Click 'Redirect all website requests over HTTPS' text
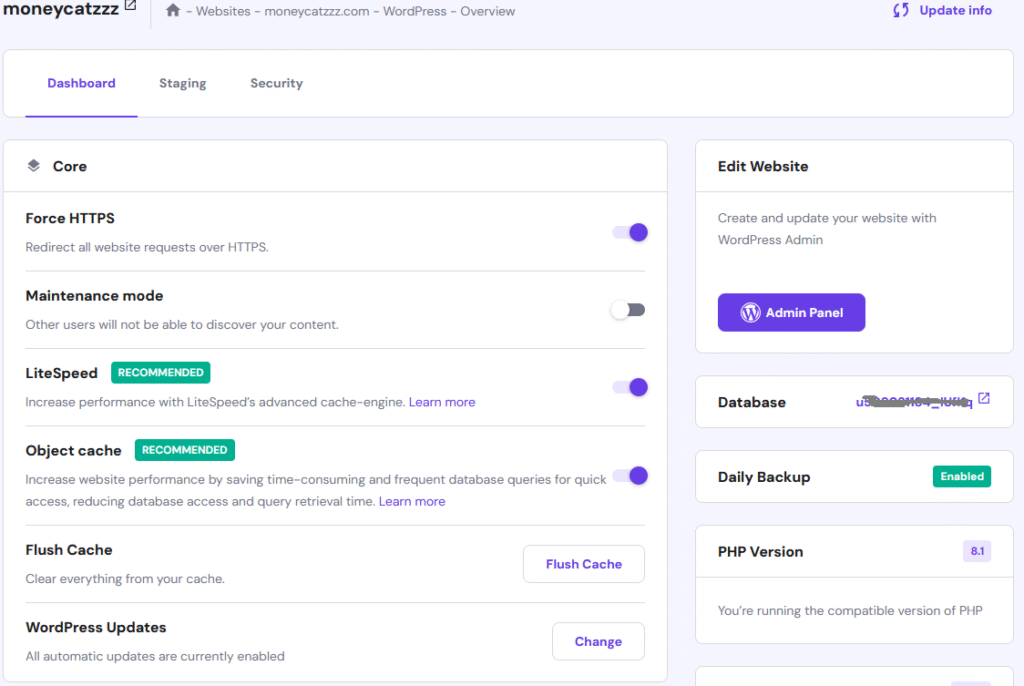 (x=147, y=247)
